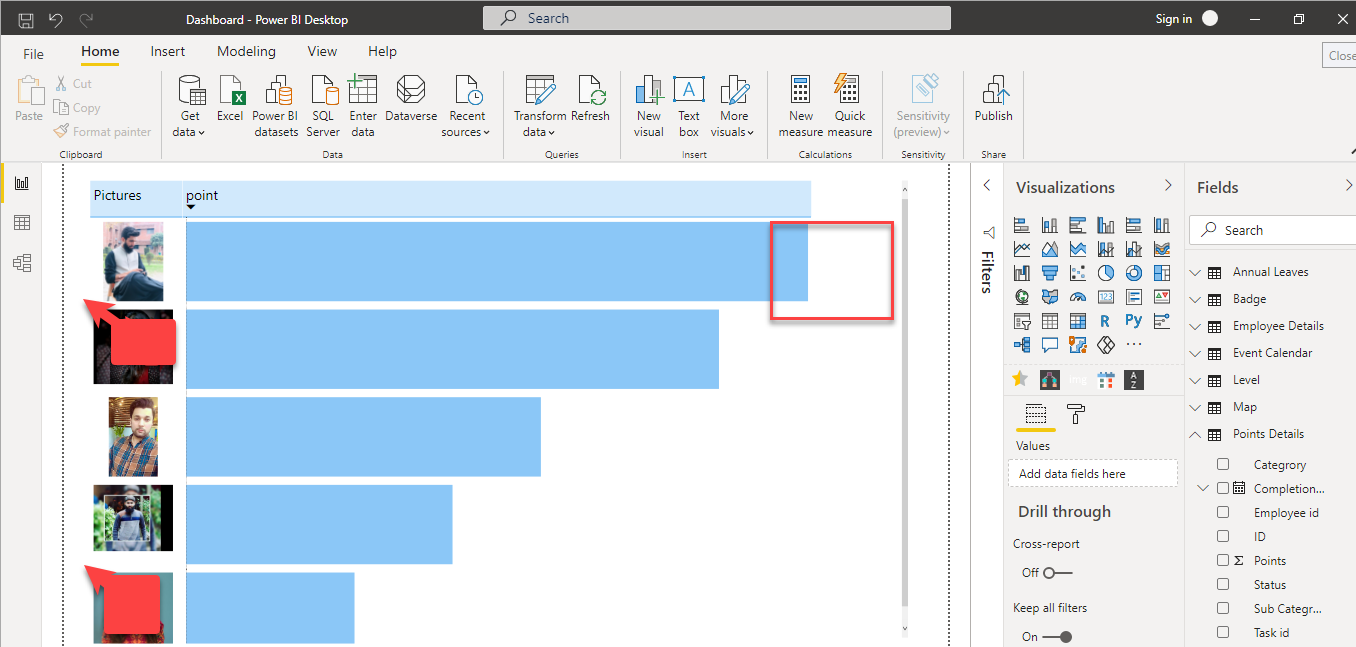This screenshot has height=647, width=1356.
Task: Click the Add data fields here well
Action: coord(1093,474)
